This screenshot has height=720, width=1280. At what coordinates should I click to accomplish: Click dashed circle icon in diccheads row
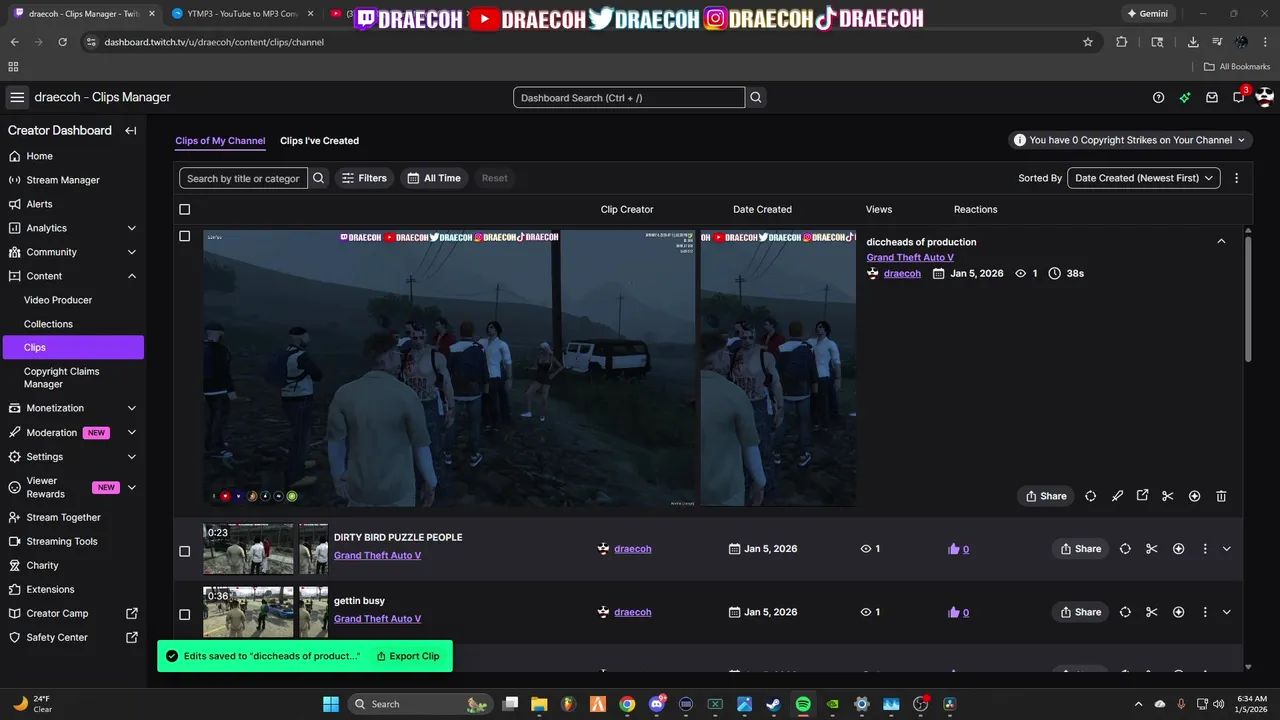click(x=1090, y=496)
